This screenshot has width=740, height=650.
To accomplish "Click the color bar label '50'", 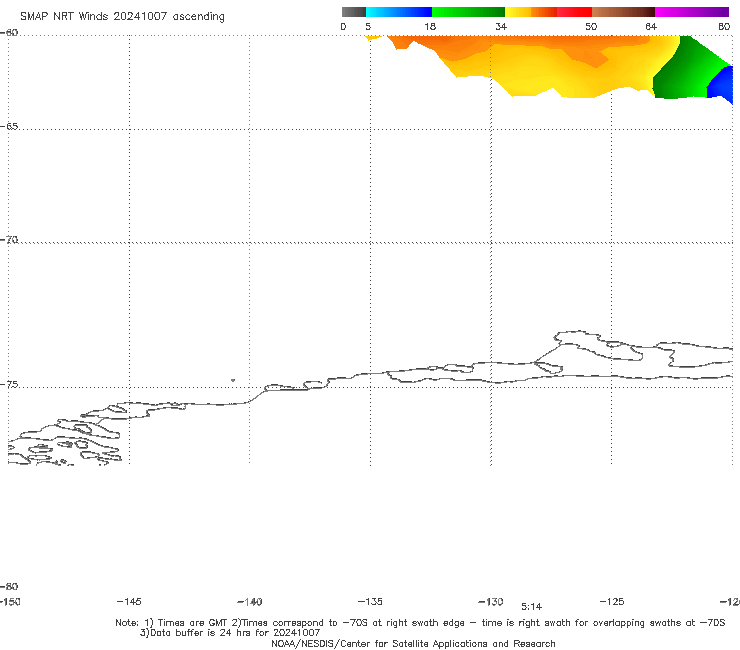I will tap(591, 27).
